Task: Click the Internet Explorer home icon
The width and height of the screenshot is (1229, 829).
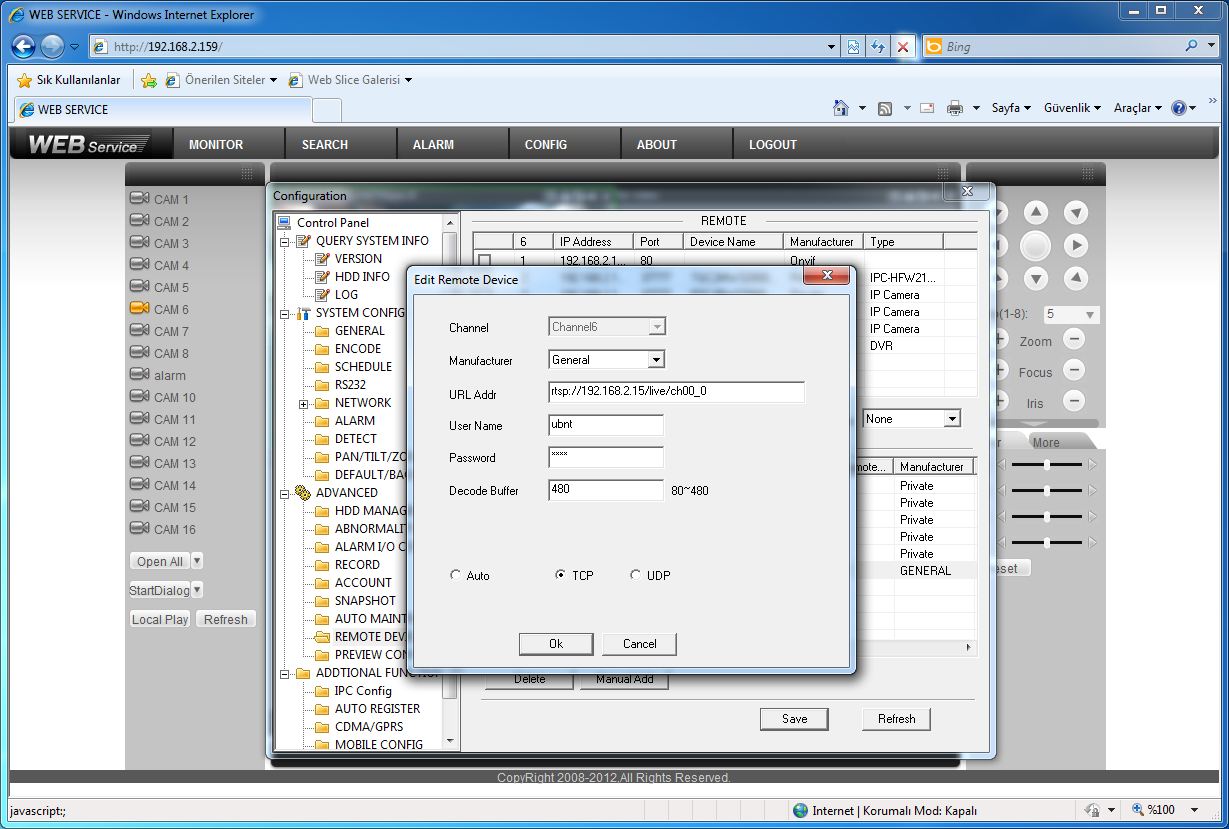Action: pos(841,108)
